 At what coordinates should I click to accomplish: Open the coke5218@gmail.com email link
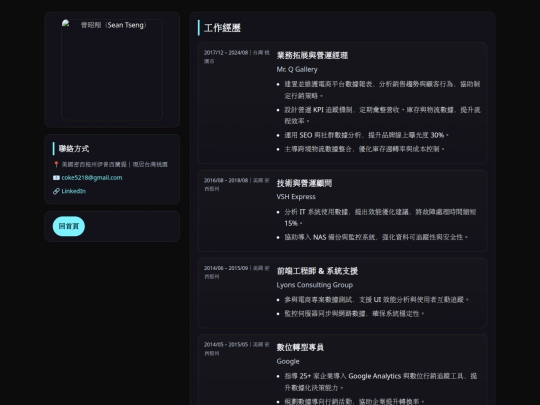point(92,178)
